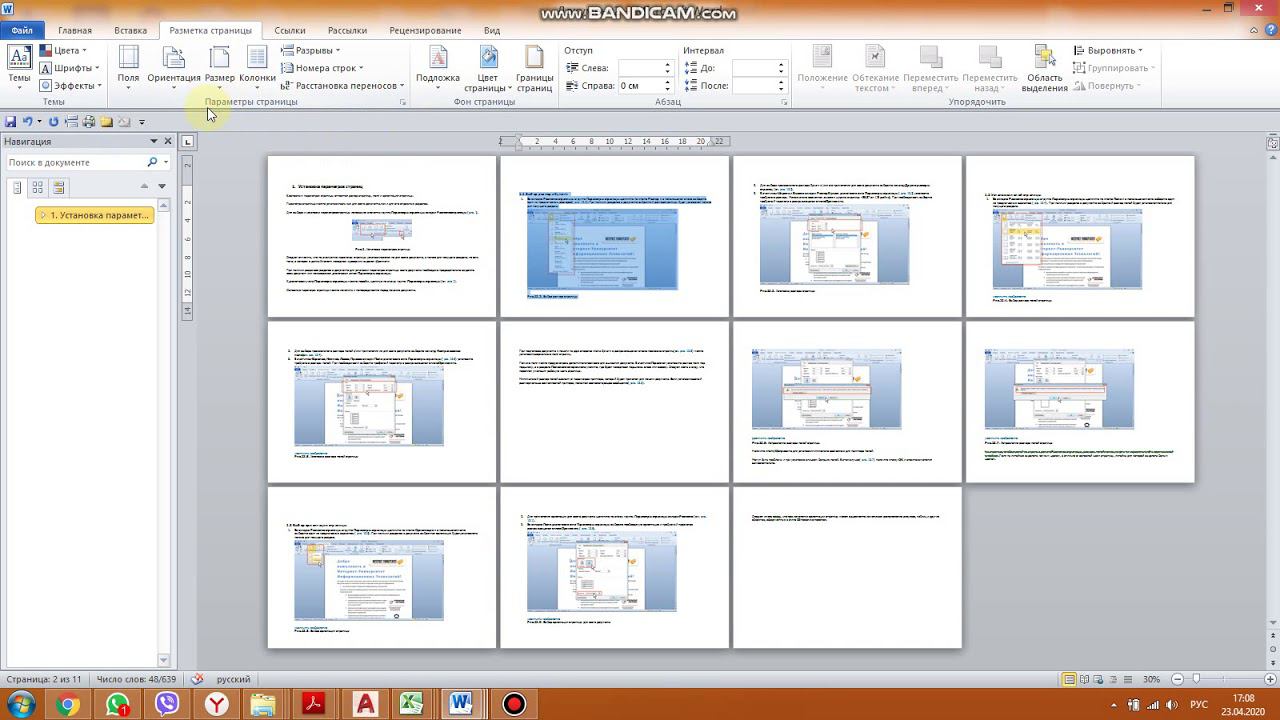Open the Цвет страницы page color menu
1280x720 pixels.
click(x=488, y=67)
